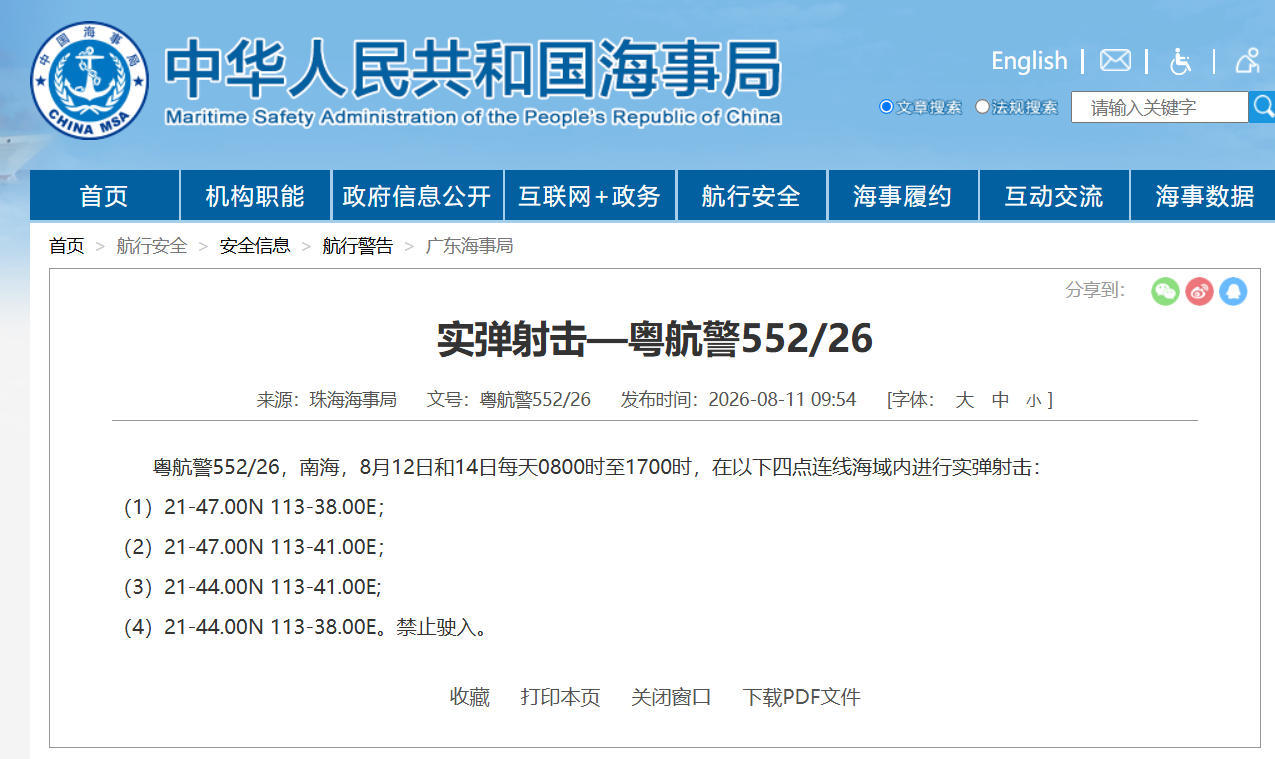Select the 文章搜索 radio button

click(x=886, y=107)
